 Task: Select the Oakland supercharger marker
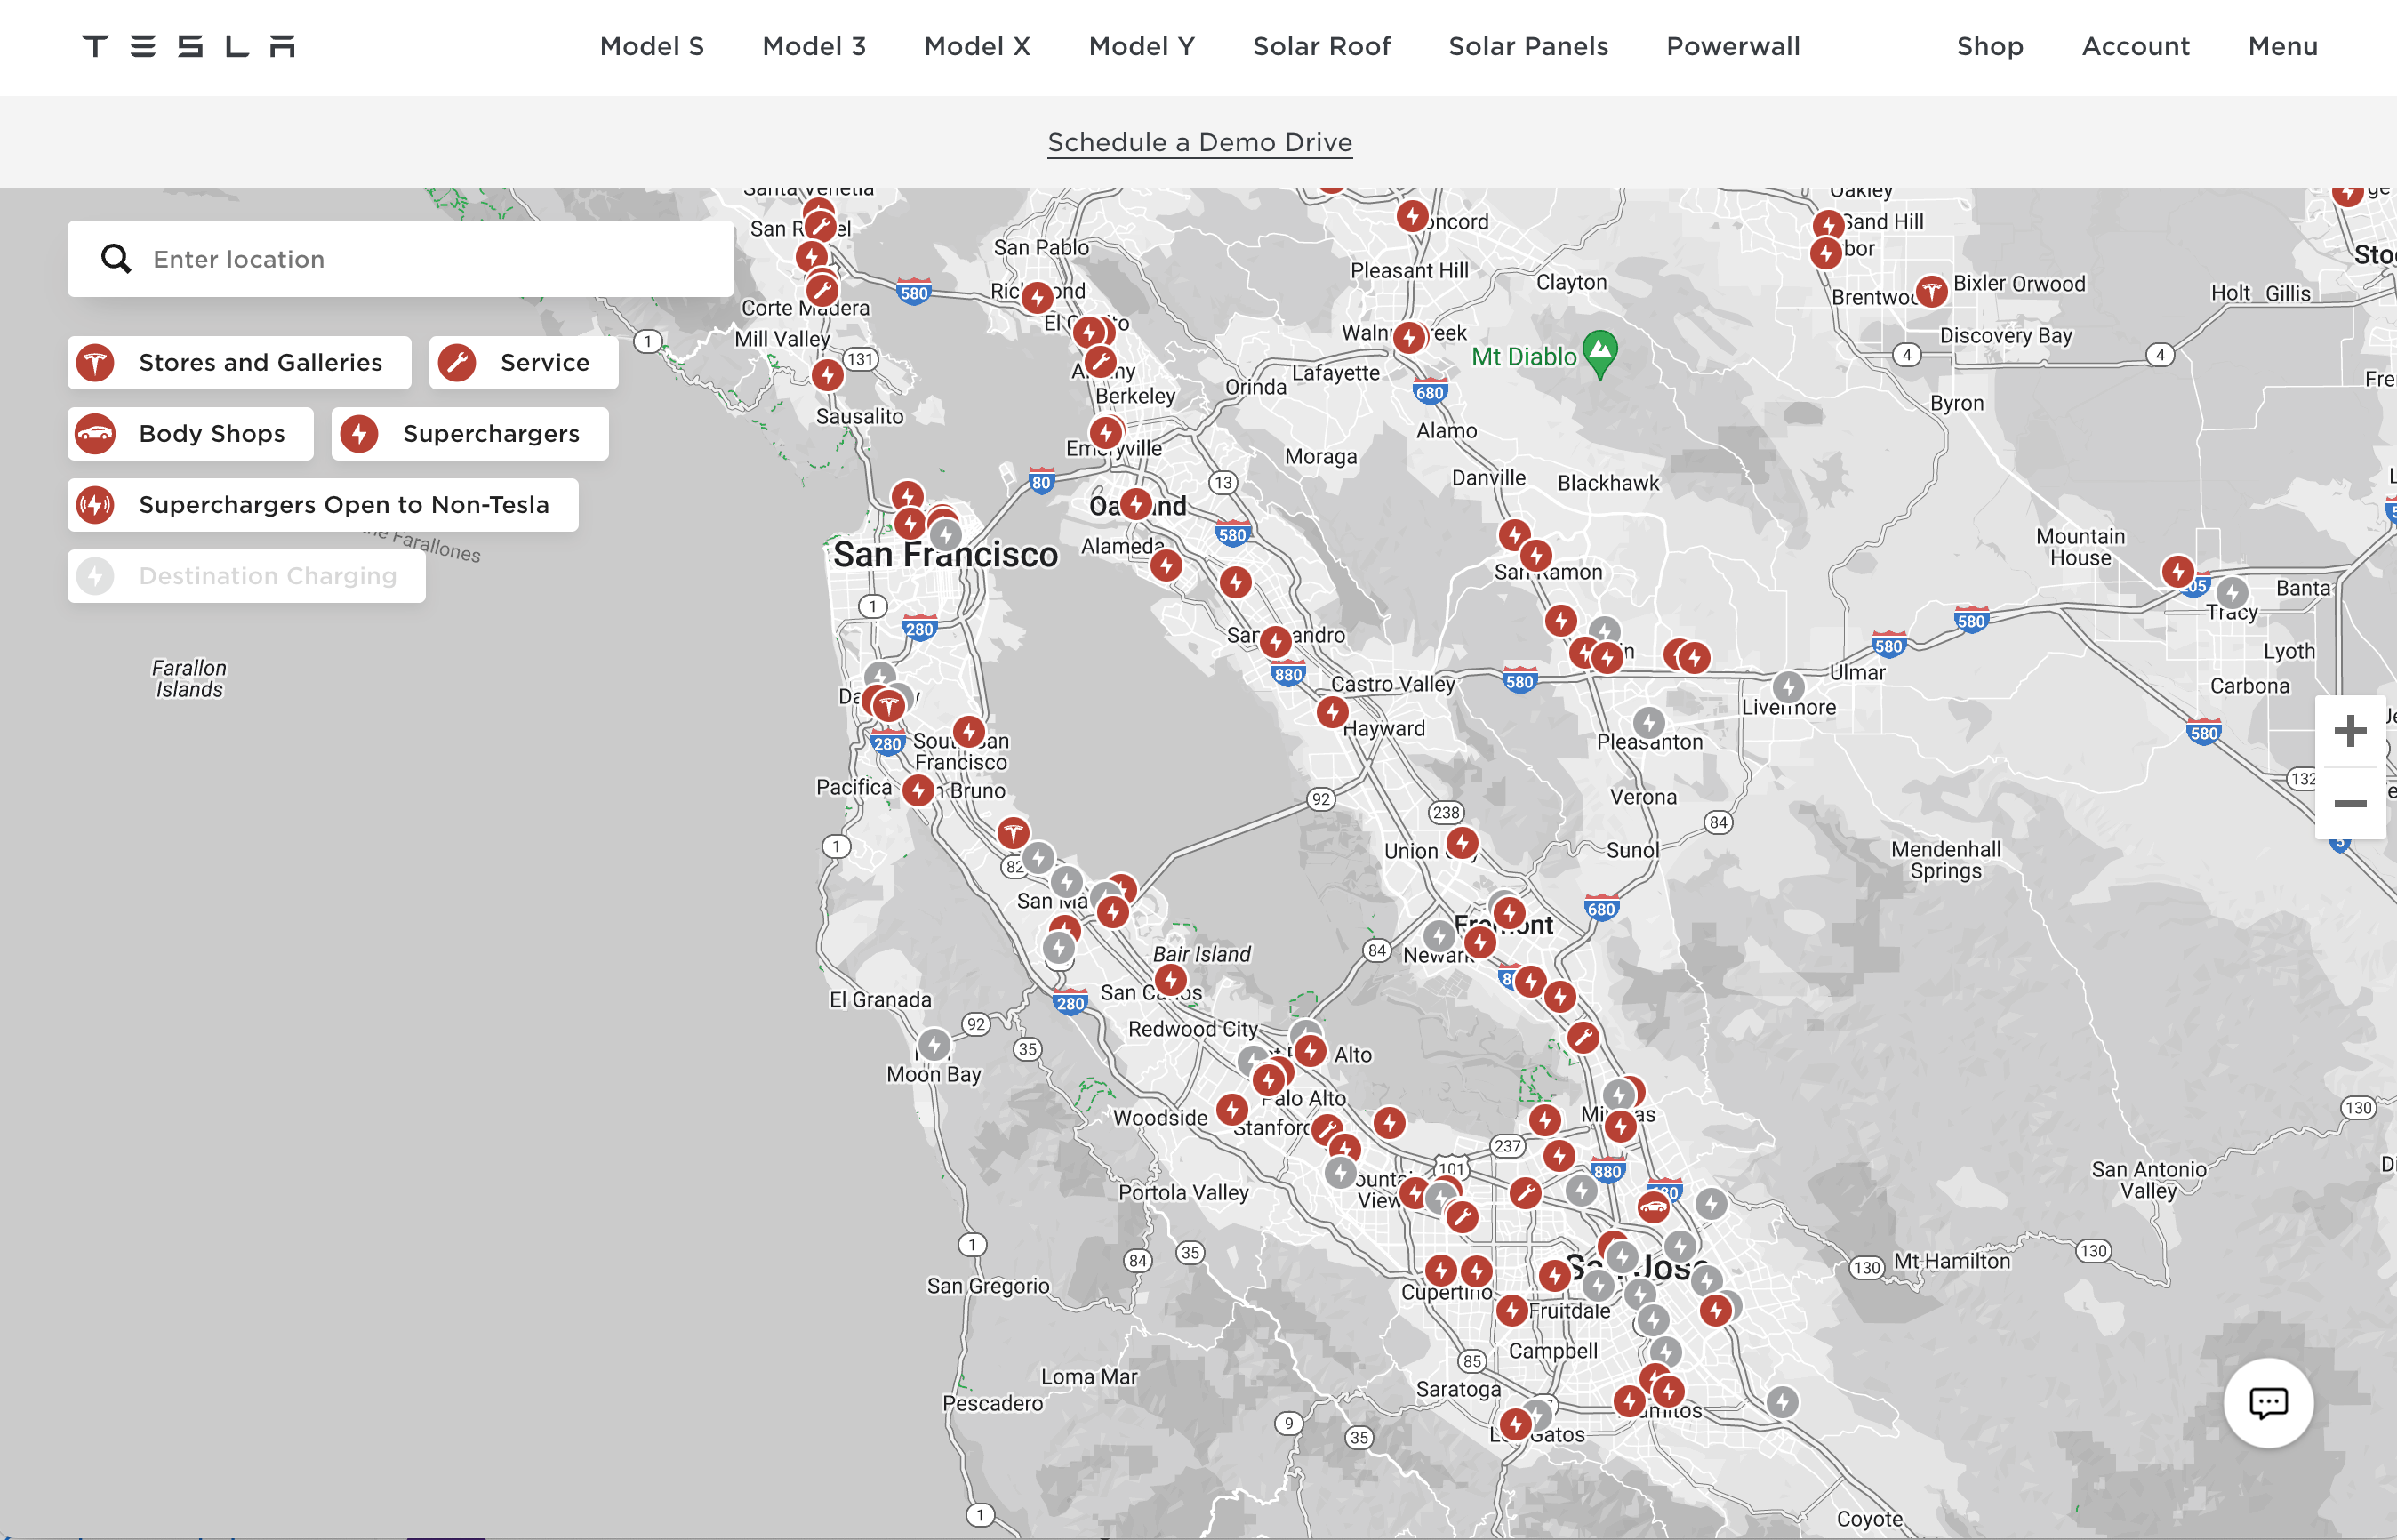coord(1135,503)
